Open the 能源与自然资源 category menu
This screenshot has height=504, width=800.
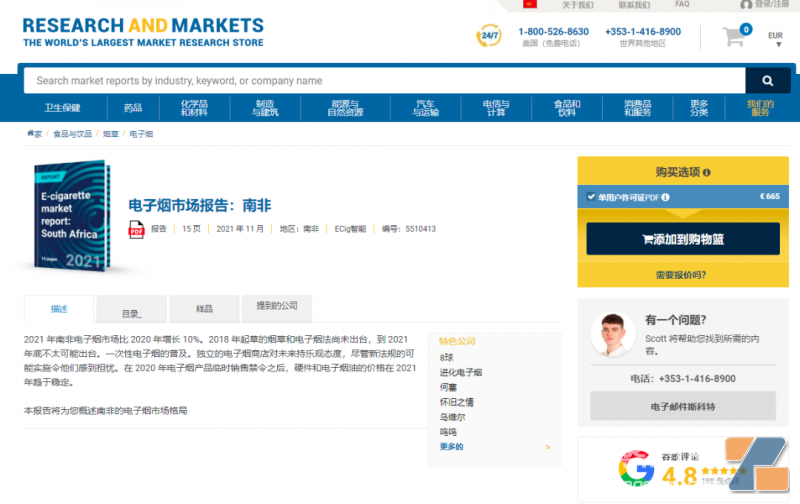click(x=345, y=108)
